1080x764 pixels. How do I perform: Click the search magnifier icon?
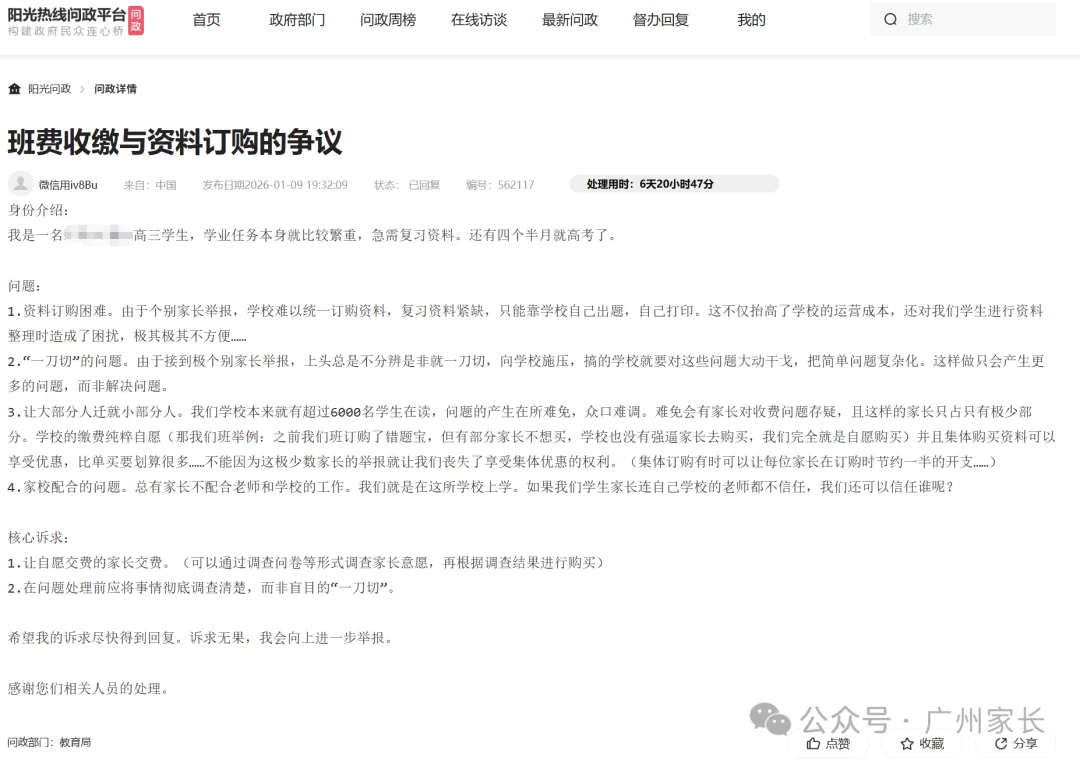coord(891,19)
